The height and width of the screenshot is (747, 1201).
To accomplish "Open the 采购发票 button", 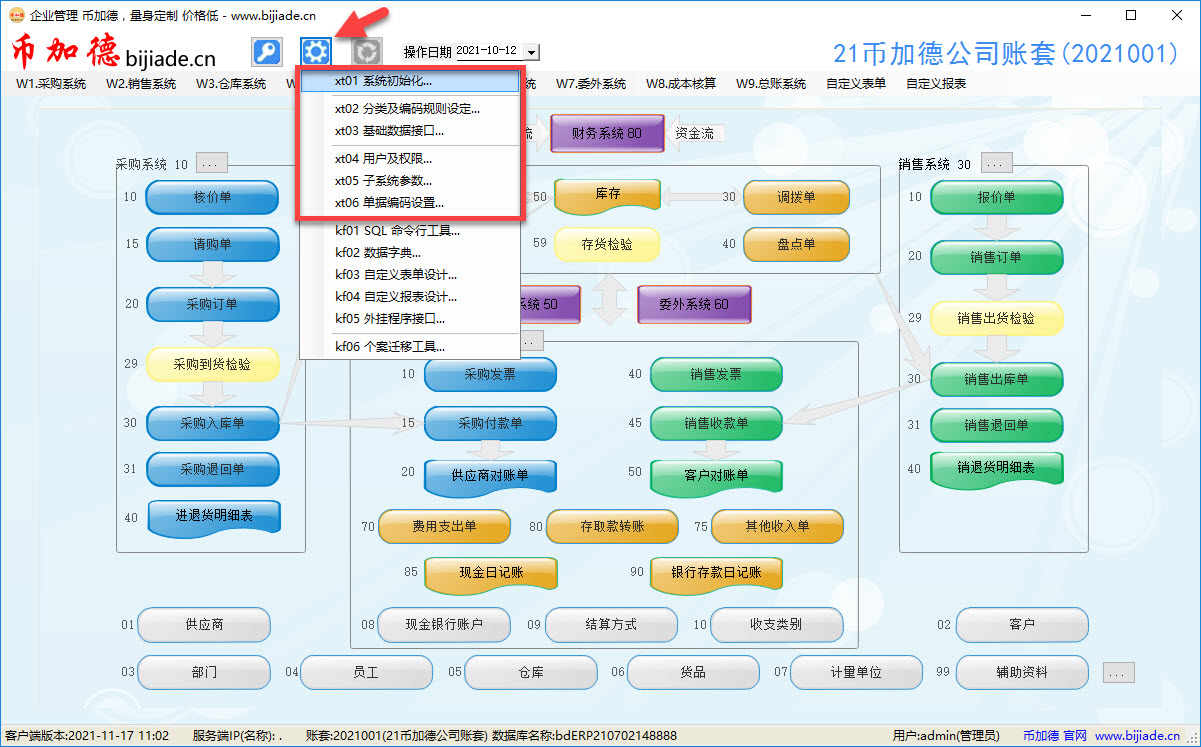I will click(x=490, y=375).
